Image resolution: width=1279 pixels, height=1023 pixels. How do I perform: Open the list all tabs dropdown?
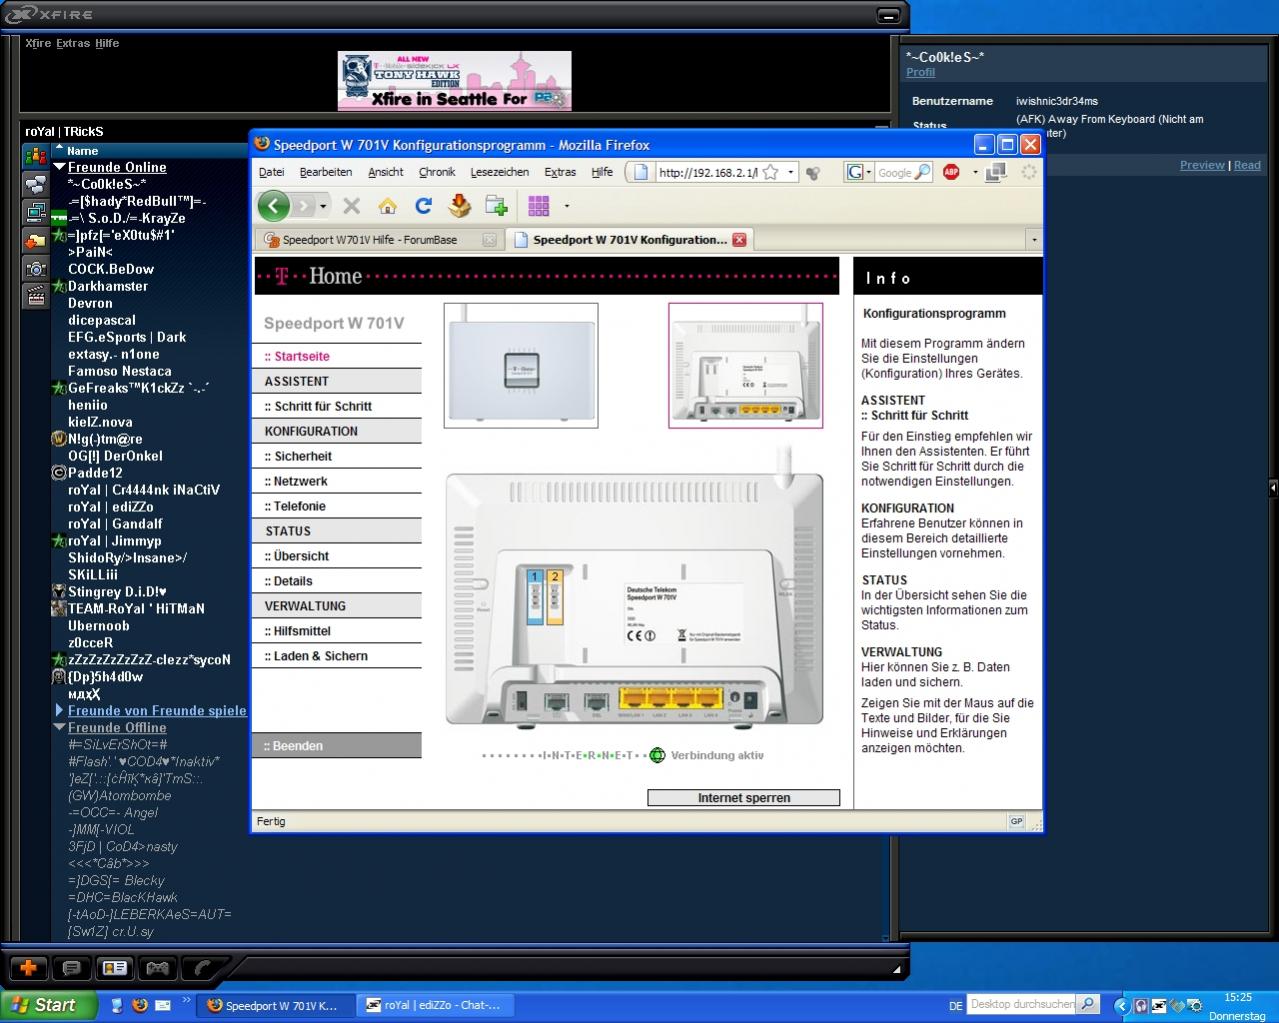(x=1034, y=240)
